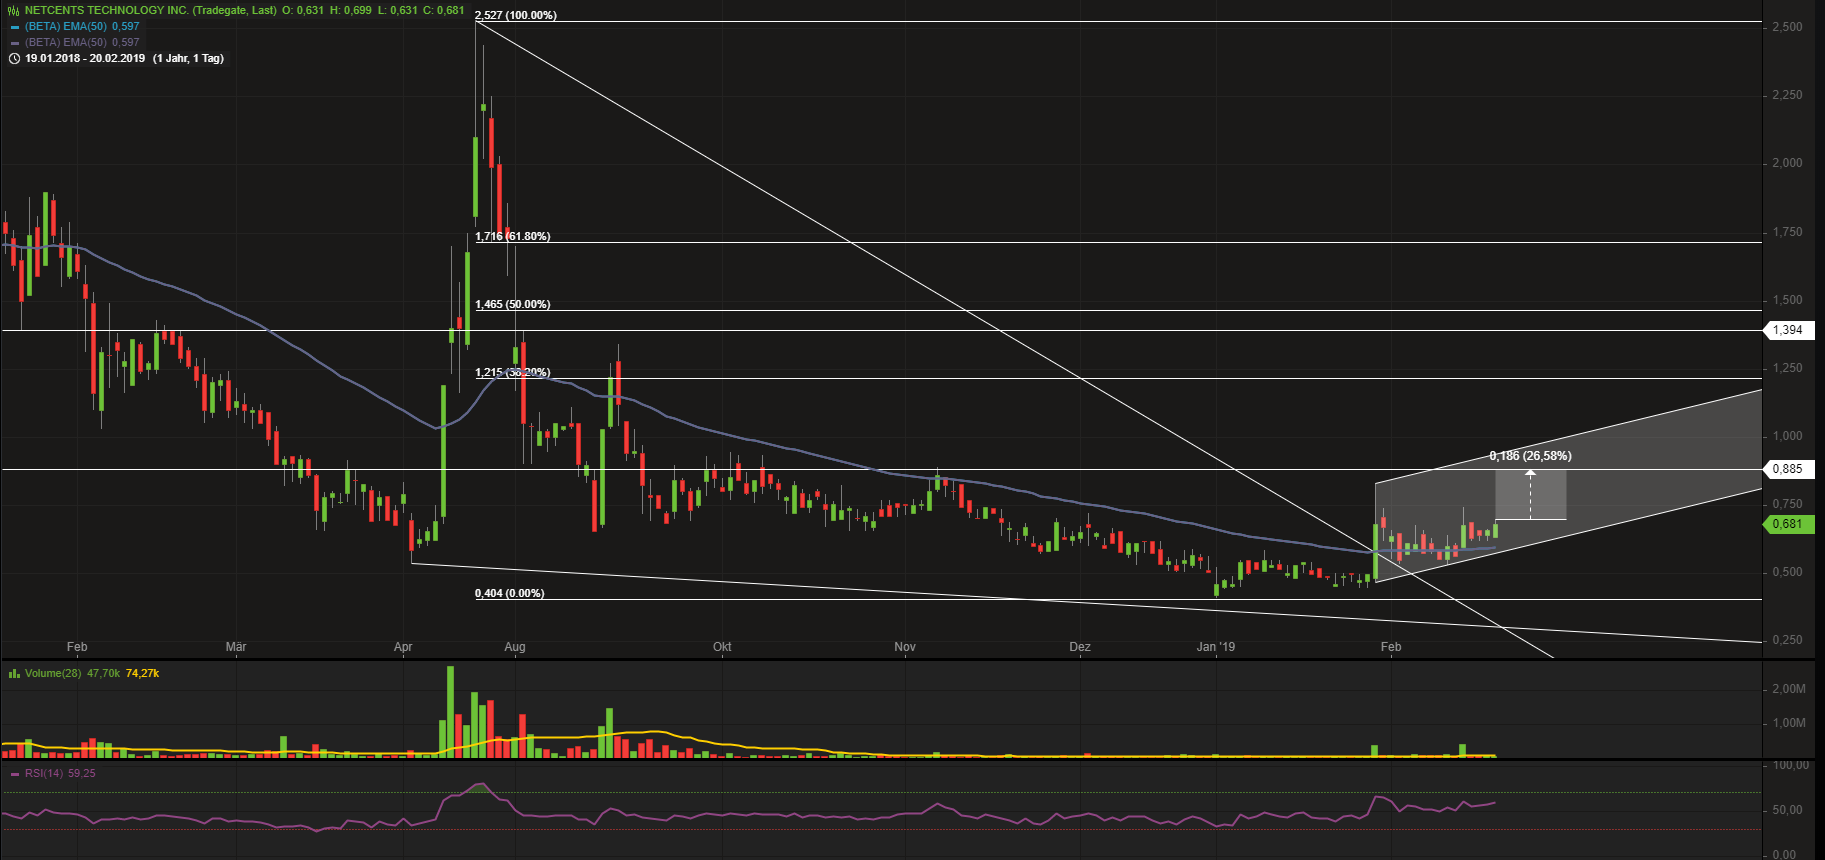Select the blue (BETA) EMA(50) indicator label

coord(66,27)
